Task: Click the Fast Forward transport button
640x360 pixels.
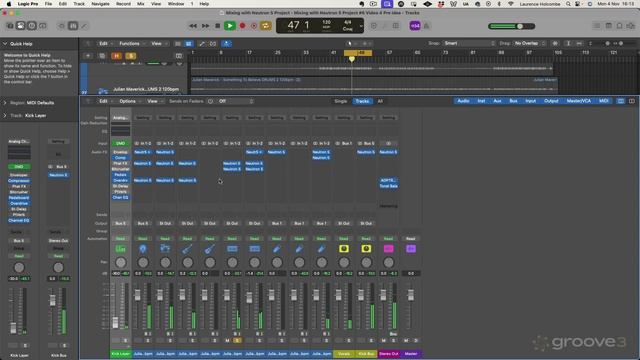Action: tap(205, 26)
